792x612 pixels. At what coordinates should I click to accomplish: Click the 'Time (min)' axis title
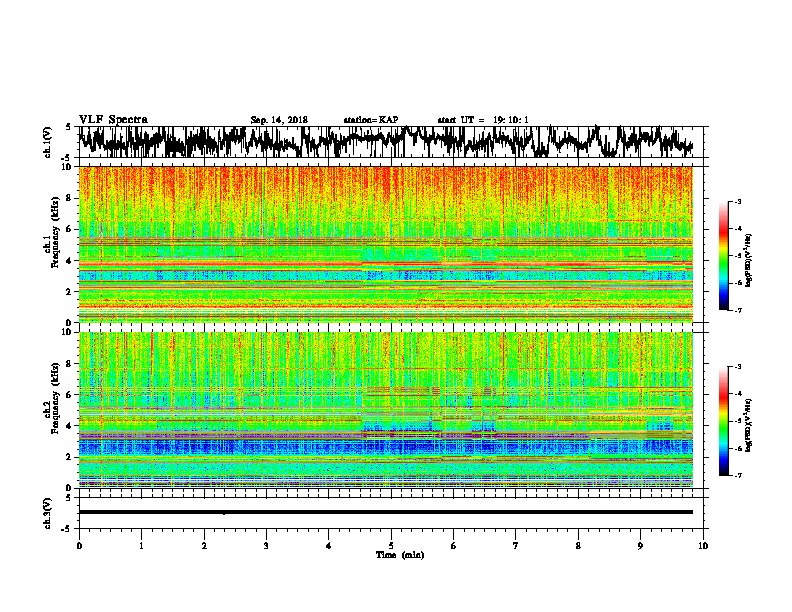pos(400,555)
